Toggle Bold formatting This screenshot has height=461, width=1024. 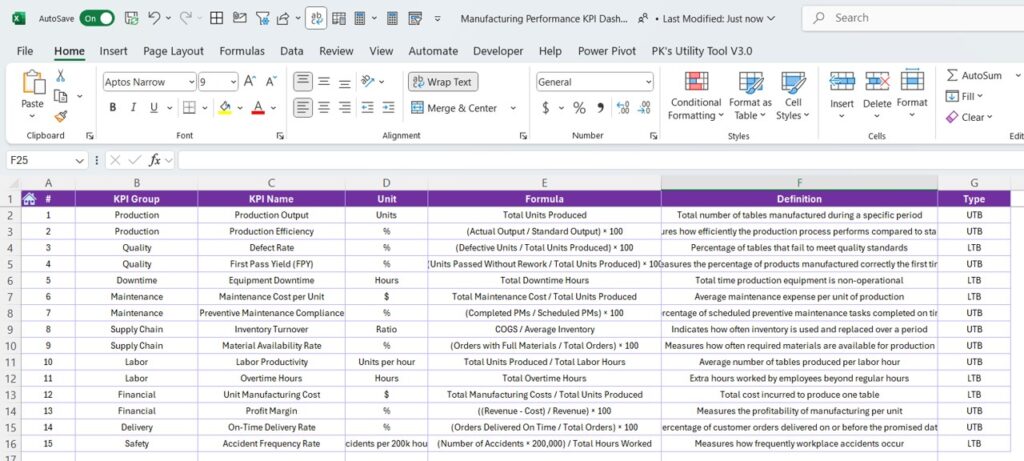(113, 108)
